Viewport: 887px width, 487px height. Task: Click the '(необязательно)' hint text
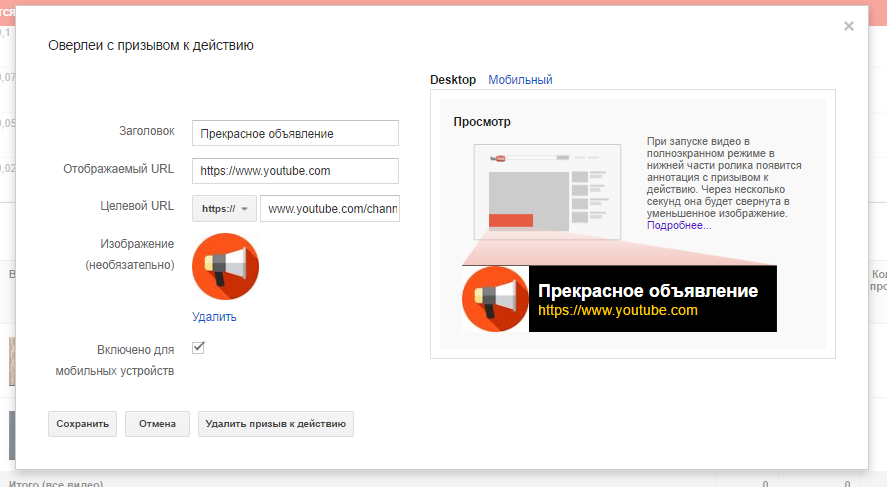click(130, 265)
